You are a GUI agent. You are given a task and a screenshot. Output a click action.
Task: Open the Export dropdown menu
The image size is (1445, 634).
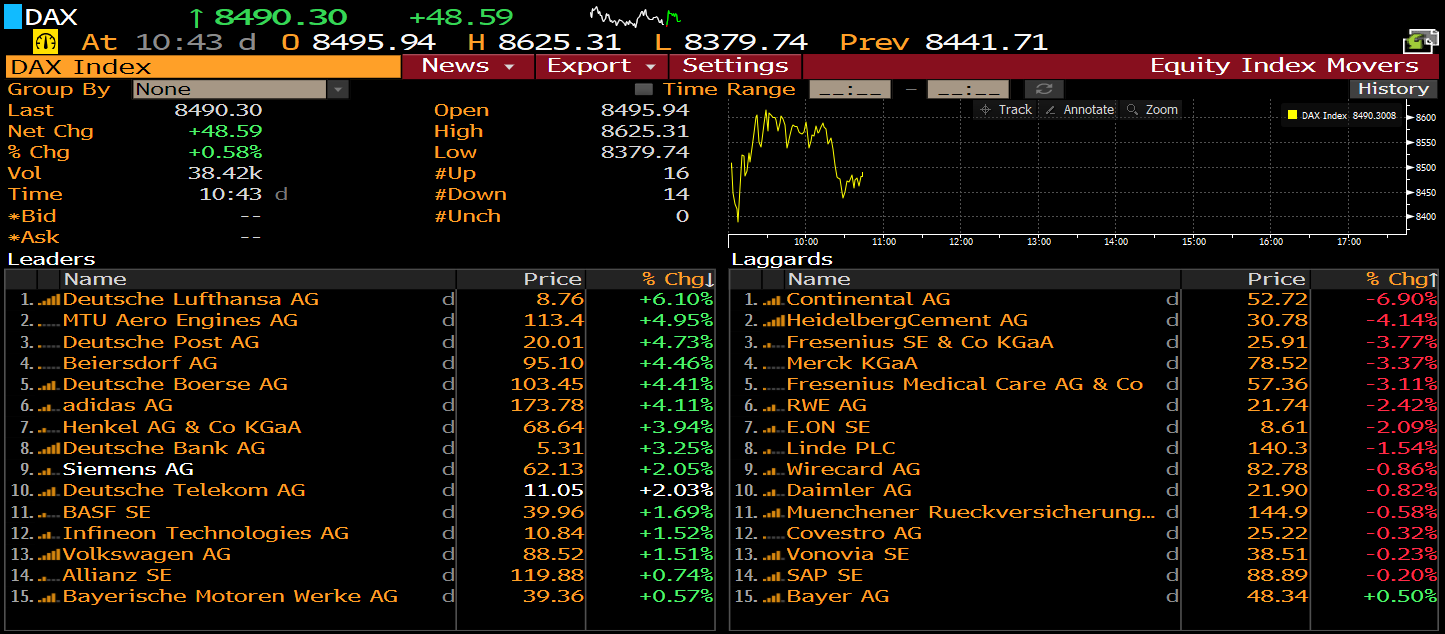tap(601, 66)
